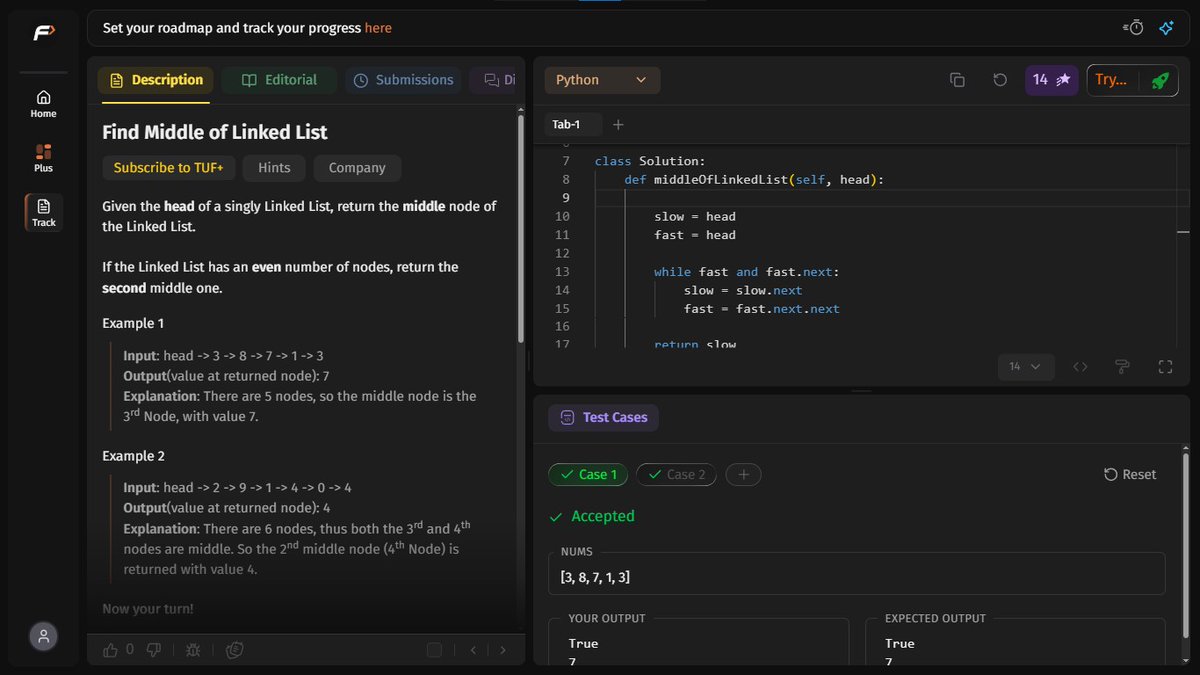The image size is (1200, 675).
Task: Click the NUMS input field [3, 8, 7, 1, 3]
Action: click(x=856, y=573)
